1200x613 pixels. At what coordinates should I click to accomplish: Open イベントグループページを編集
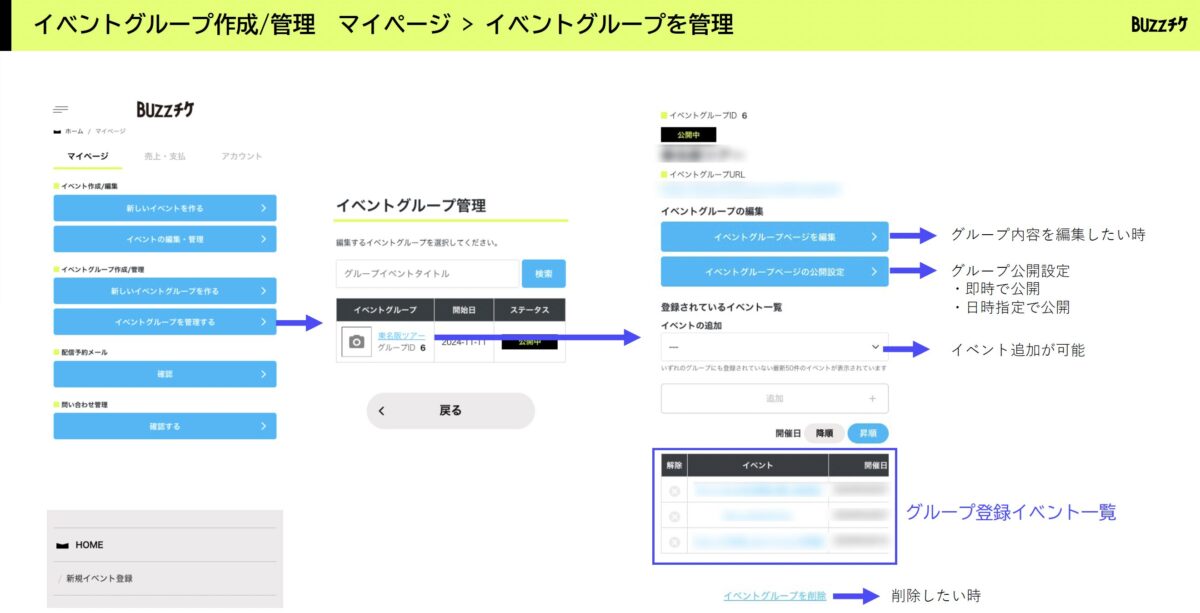774,237
